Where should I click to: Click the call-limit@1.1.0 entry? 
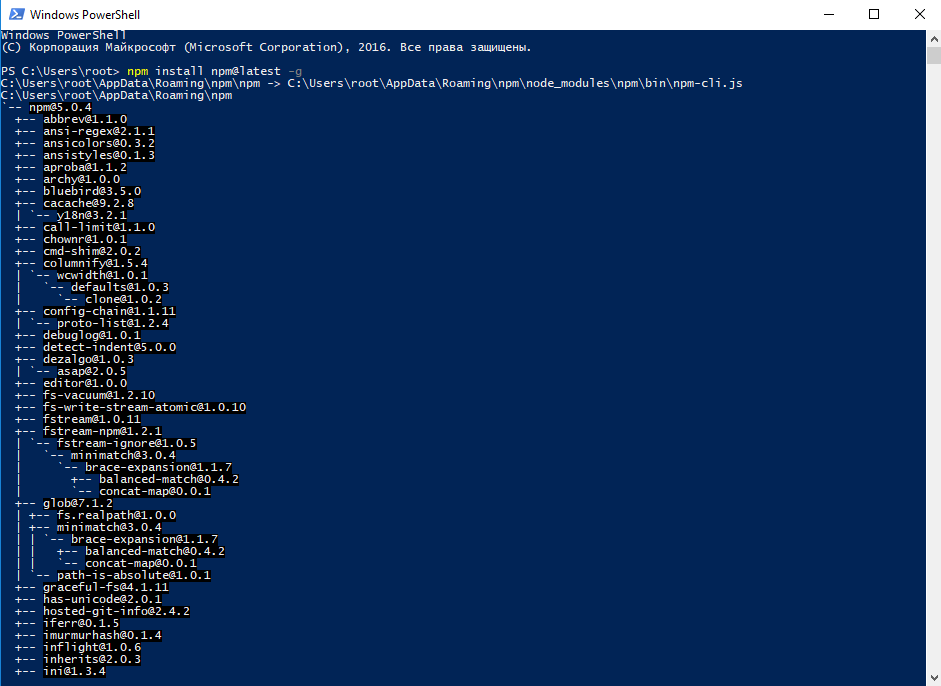[x=98, y=227]
